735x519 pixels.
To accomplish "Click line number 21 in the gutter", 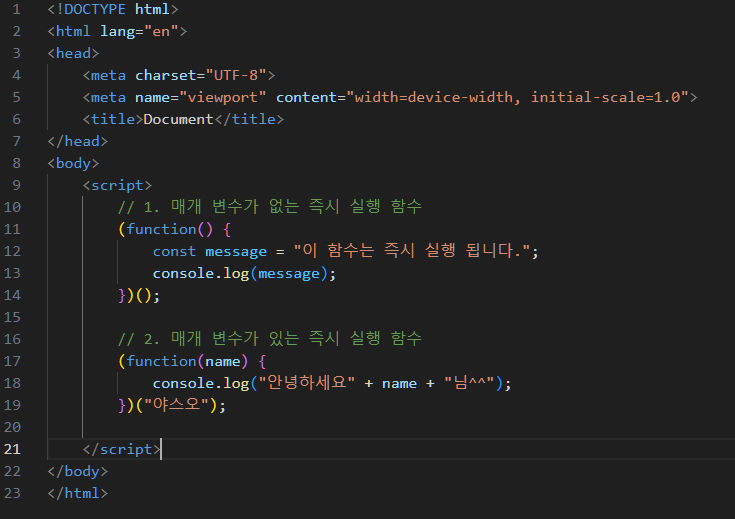I will (x=12, y=449).
